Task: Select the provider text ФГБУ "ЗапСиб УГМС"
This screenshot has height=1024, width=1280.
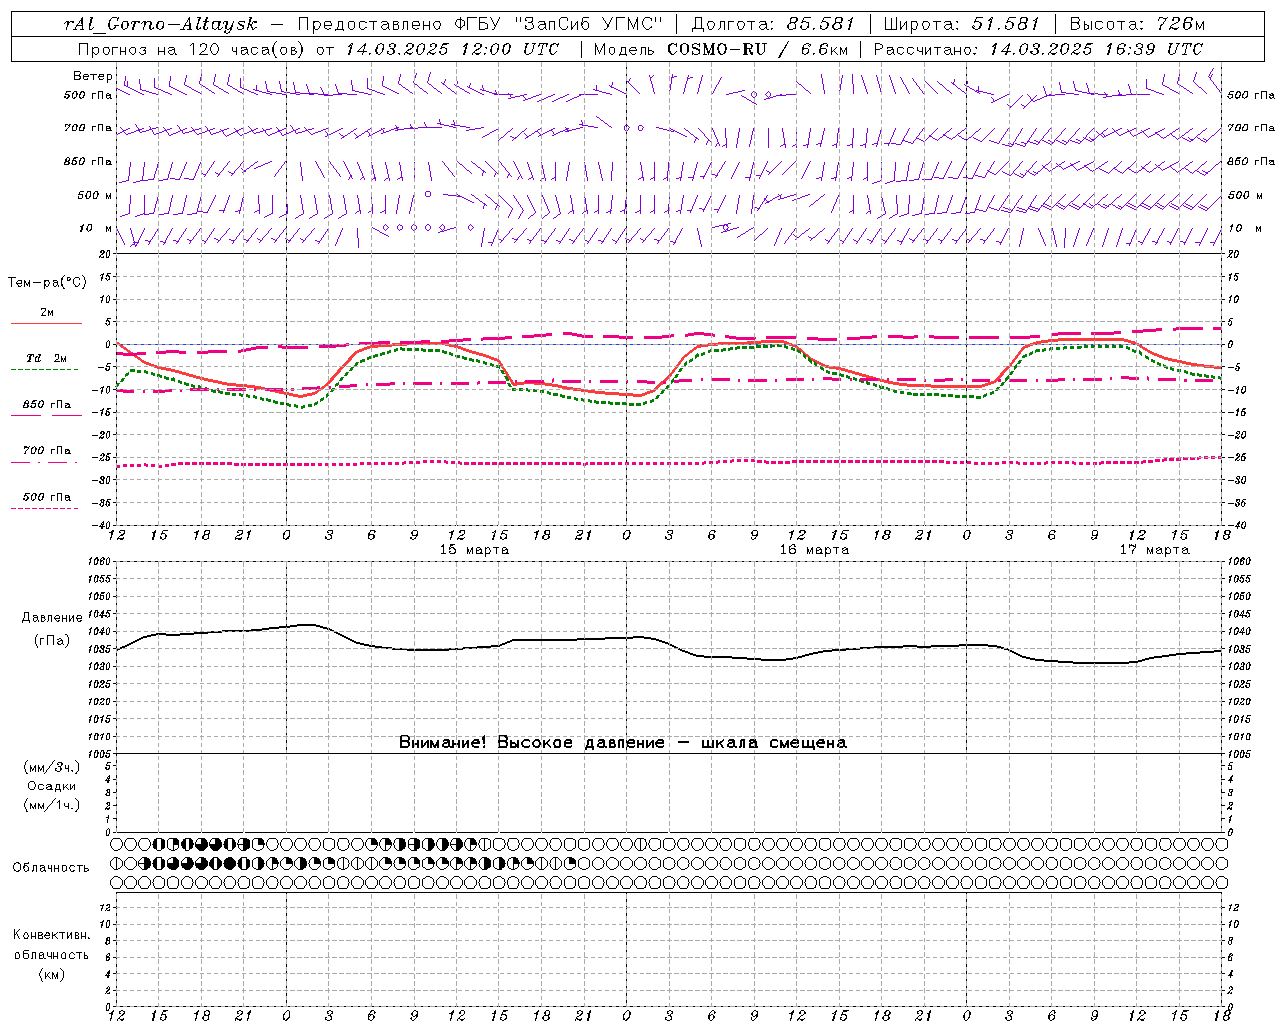Action: [559, 24]
